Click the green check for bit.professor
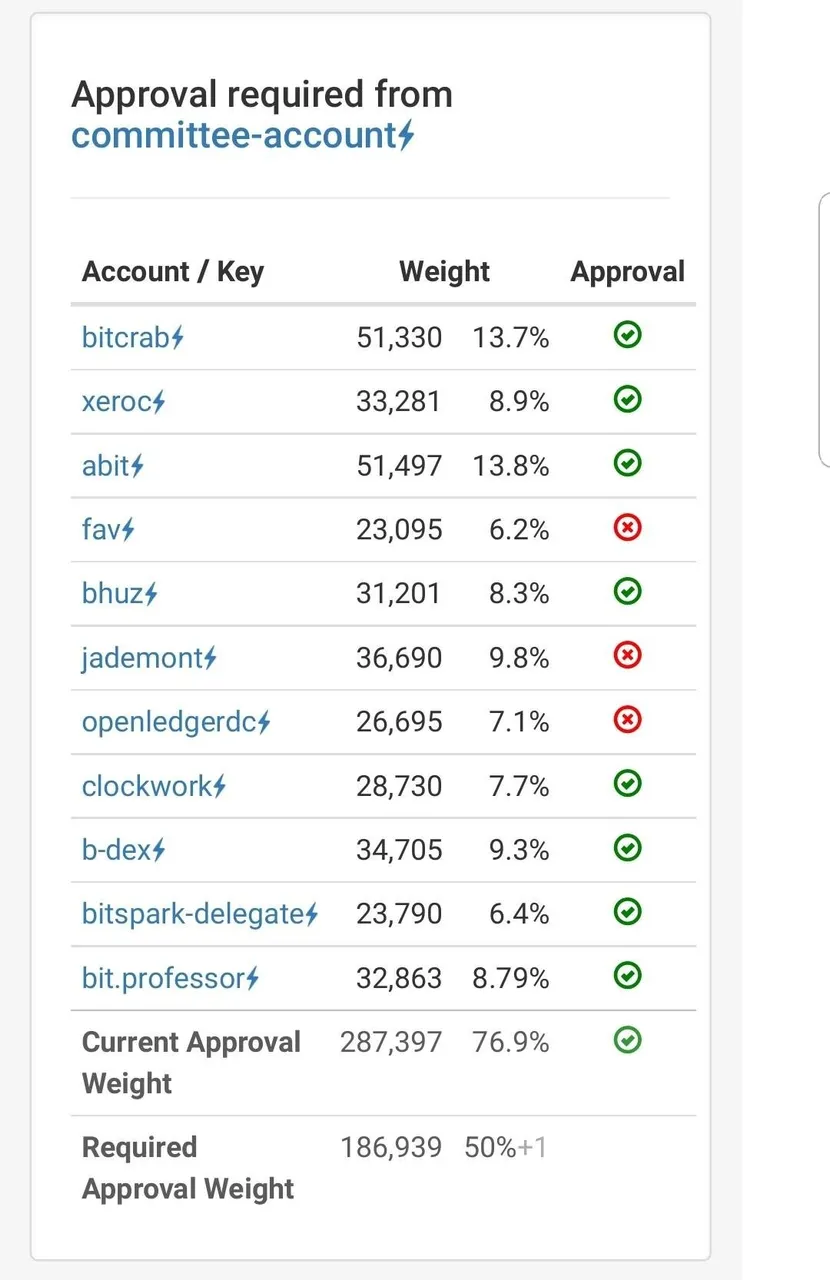The height and width of the screenshot is (1280, 830). (627, 976)
